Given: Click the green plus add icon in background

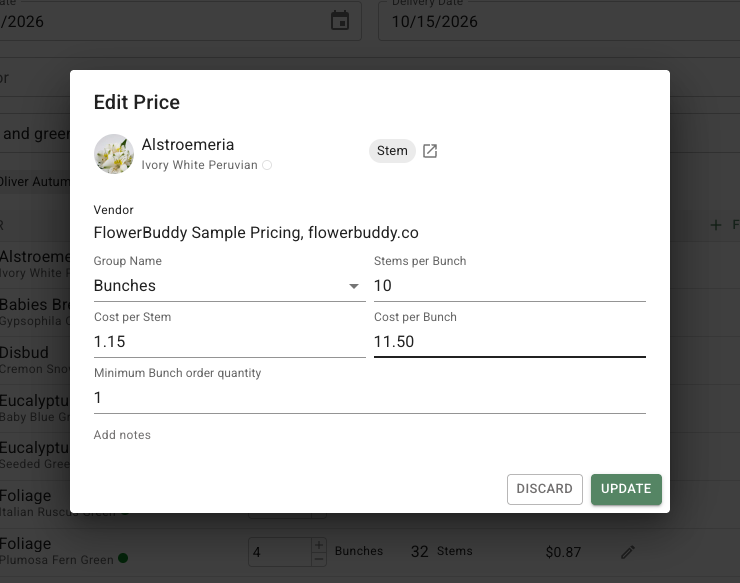Looking at the screenshot, I should pyautogui.click(x=716, y=225).
